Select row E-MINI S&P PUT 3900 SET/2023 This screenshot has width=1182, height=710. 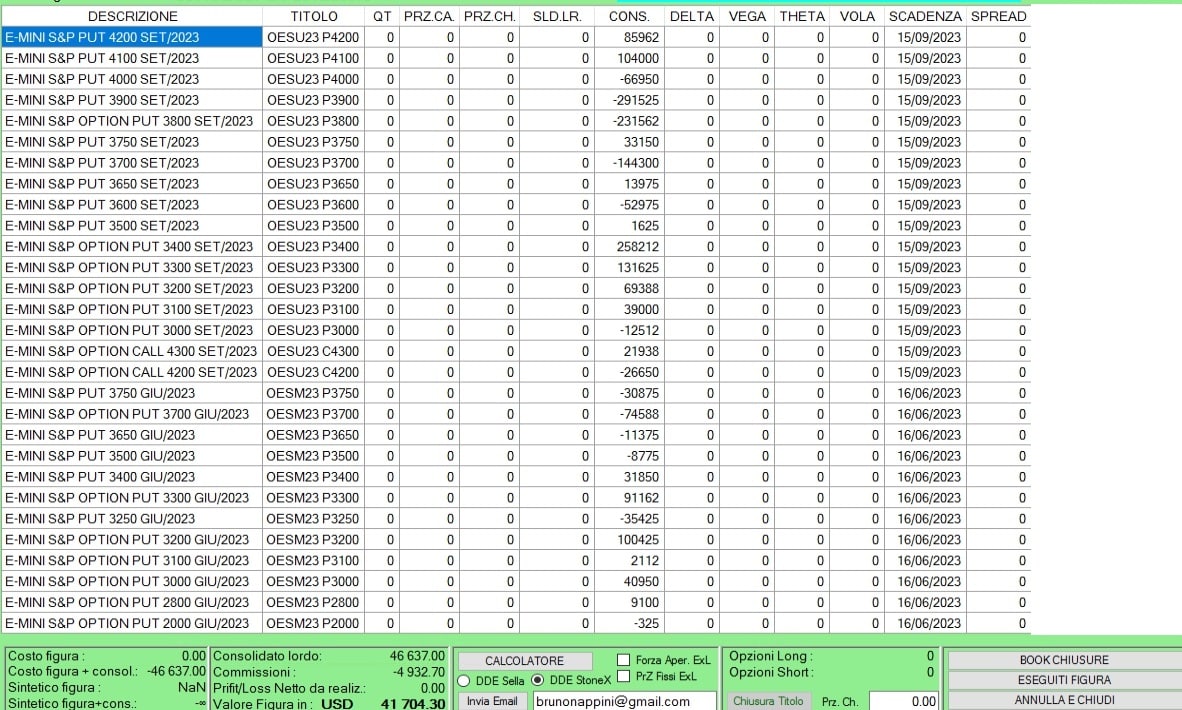pos(516,100)
